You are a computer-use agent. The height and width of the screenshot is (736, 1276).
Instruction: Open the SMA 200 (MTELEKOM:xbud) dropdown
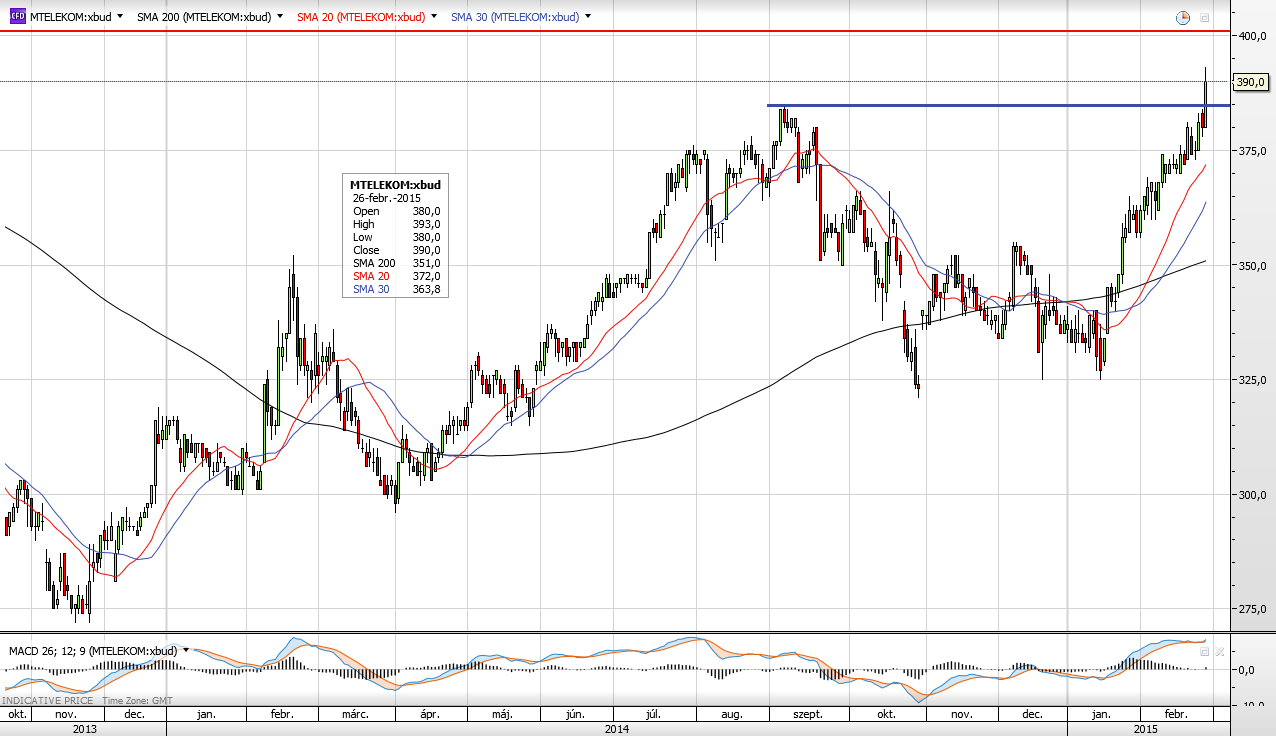point(279,17)
